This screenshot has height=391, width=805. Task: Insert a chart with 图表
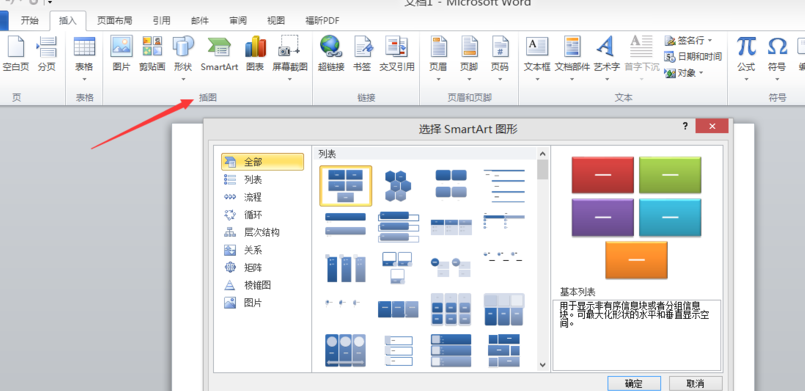coord(255,54)
